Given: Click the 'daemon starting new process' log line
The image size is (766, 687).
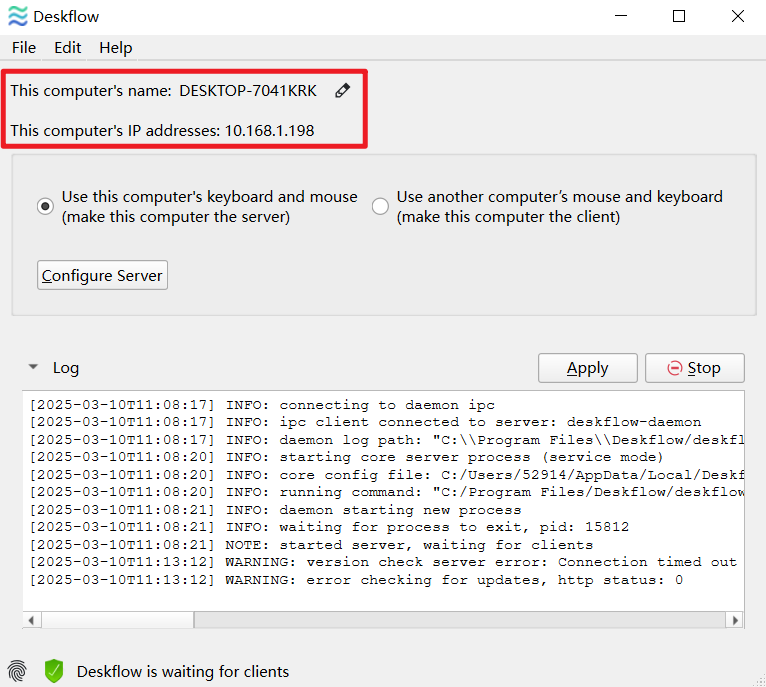Looking at the screenshot, I should pyautogui.click(x=276, y=510).
